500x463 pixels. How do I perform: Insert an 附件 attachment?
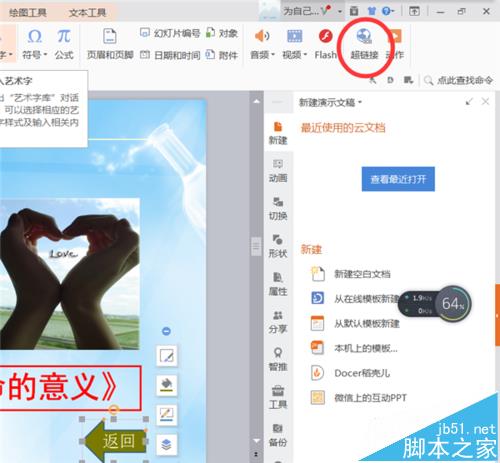pyautogui.click(x=222, y=55)
